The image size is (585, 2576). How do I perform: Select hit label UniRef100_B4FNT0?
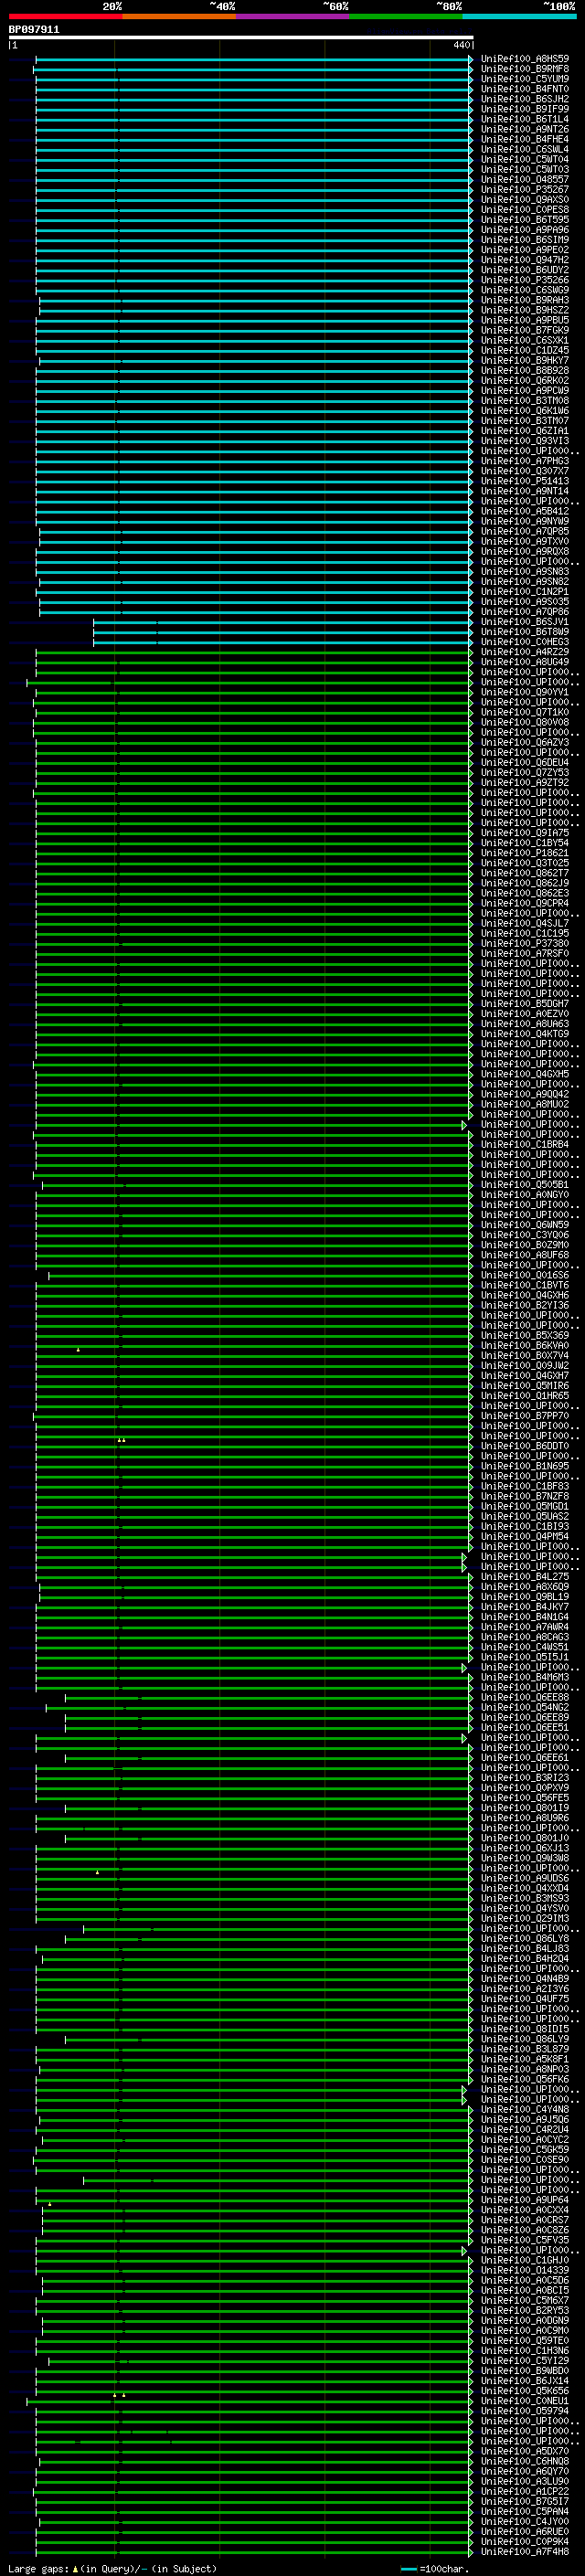pos(525,89)
